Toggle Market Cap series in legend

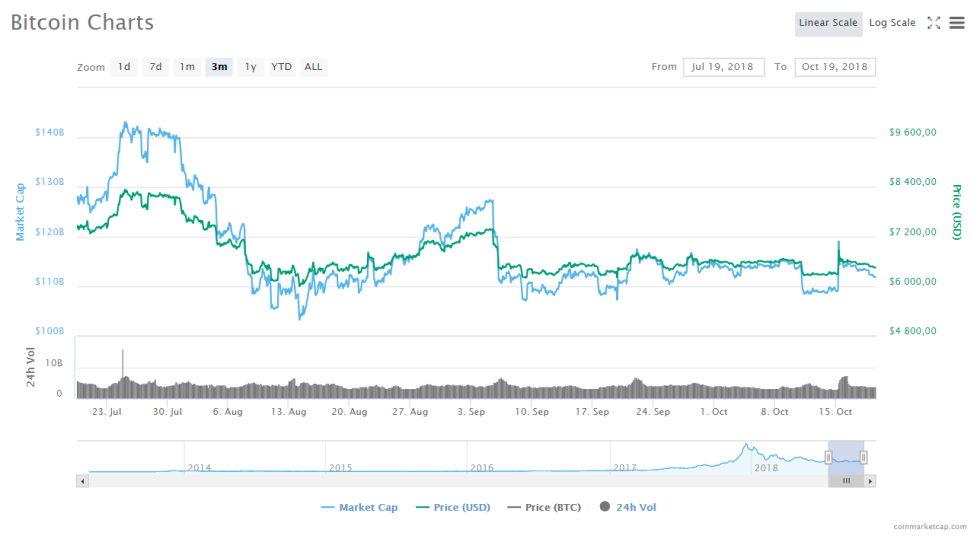point(359,508)
